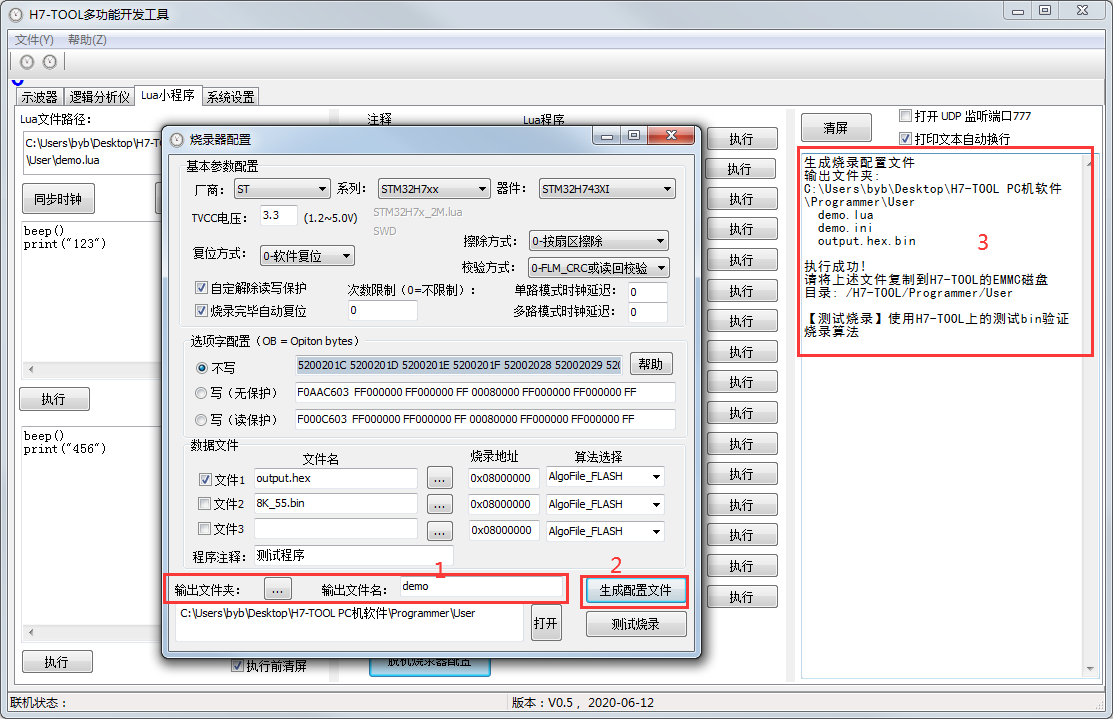The image size is (1113, 719).
Task: Click the 帮助 button in the option bytes section
Action: point(651,364)
